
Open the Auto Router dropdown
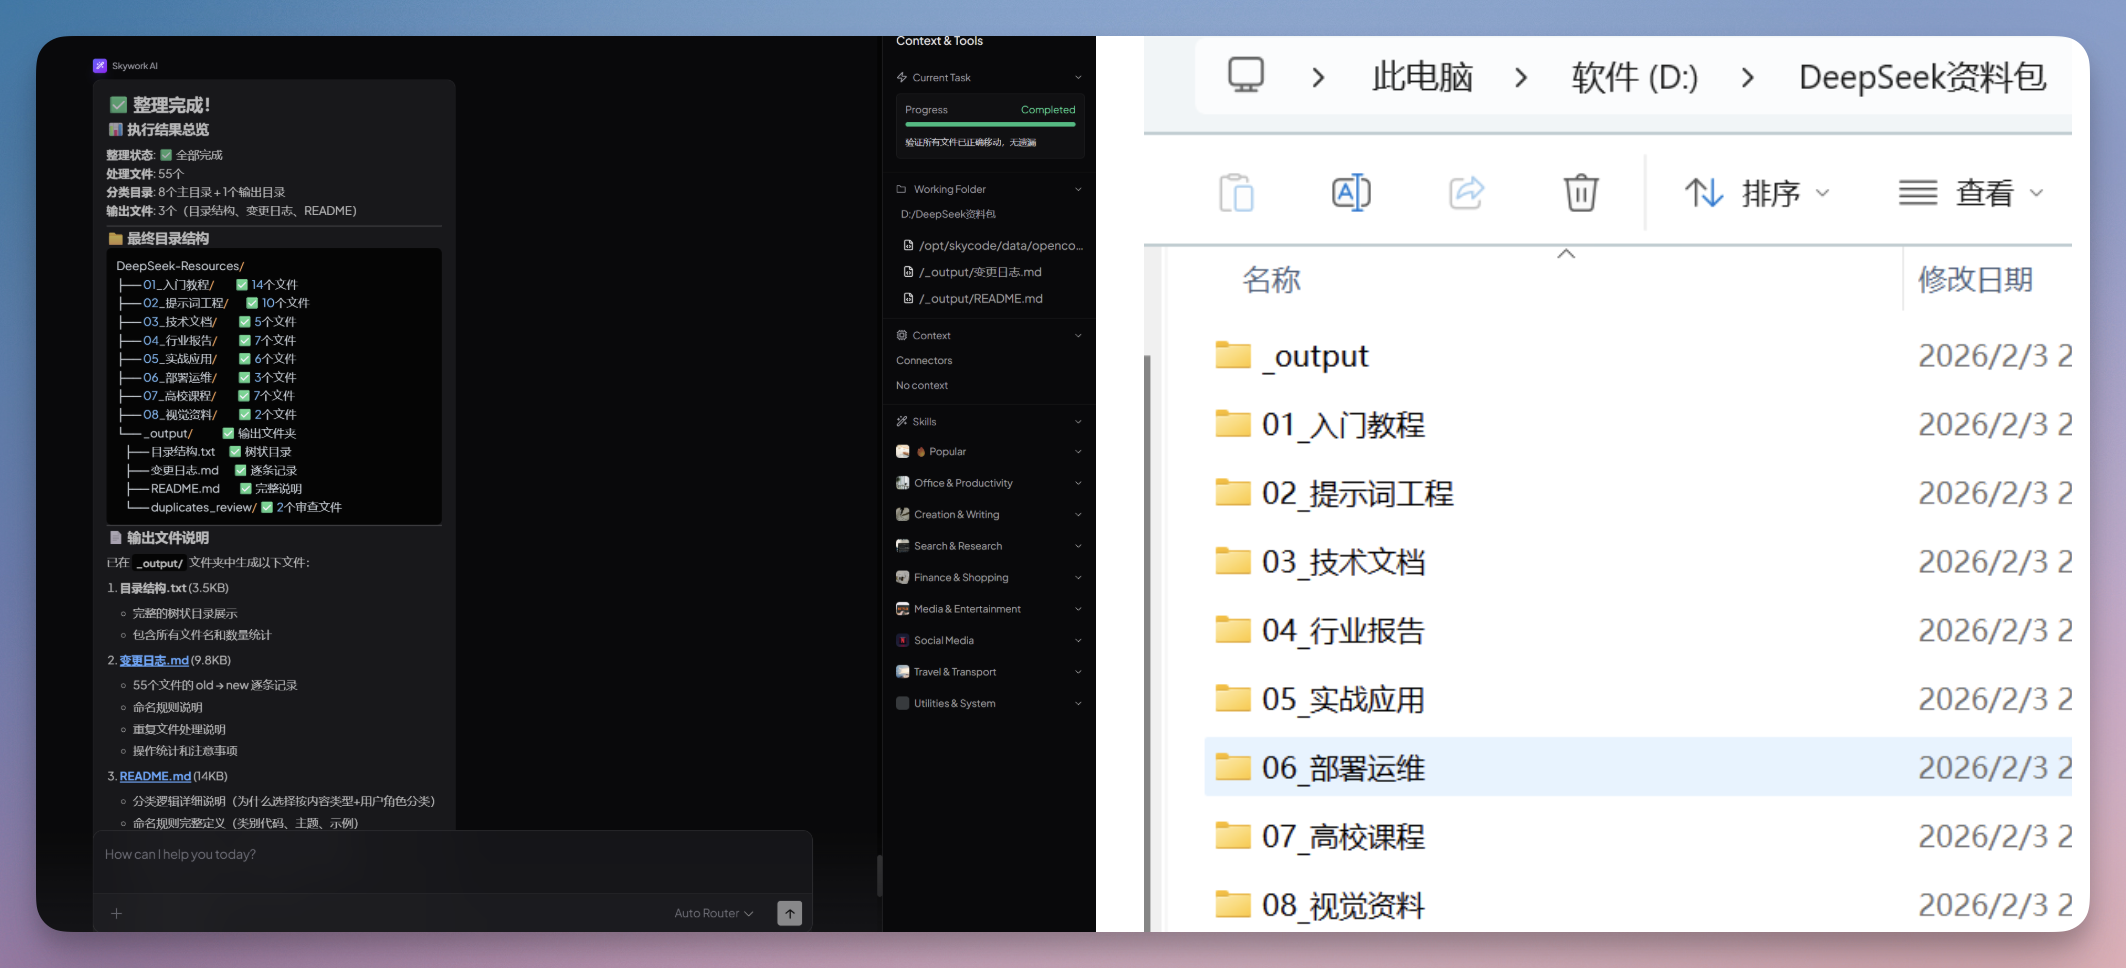[x=712, y=913]
